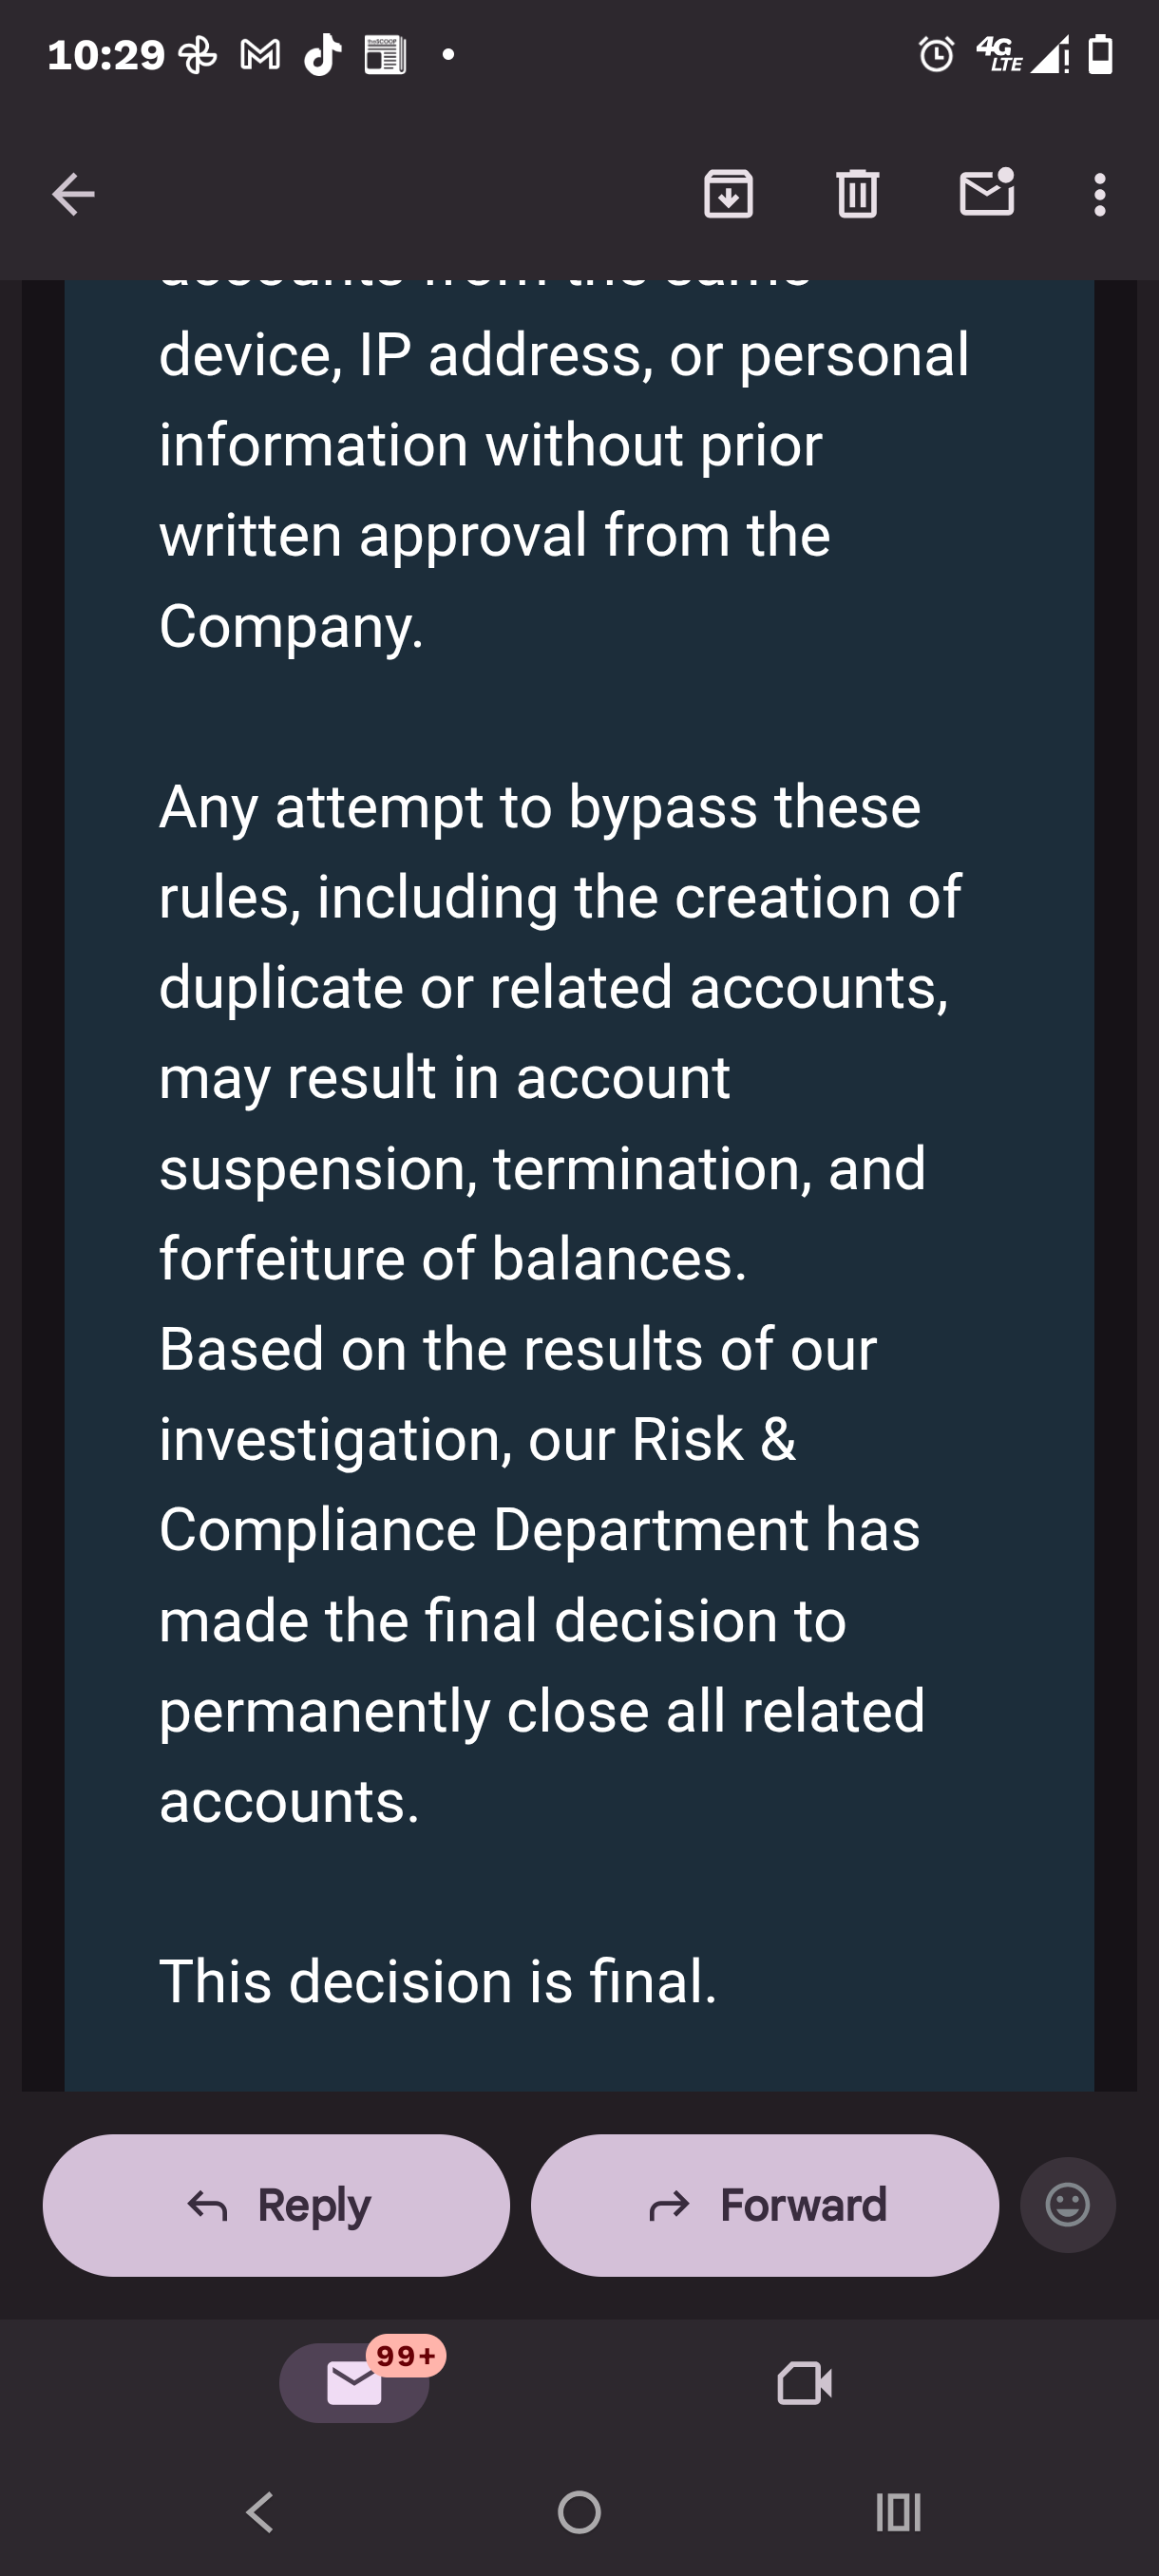The image size is (1159, 2576).
Task: Reply to this email
Action: point(276,2205)
